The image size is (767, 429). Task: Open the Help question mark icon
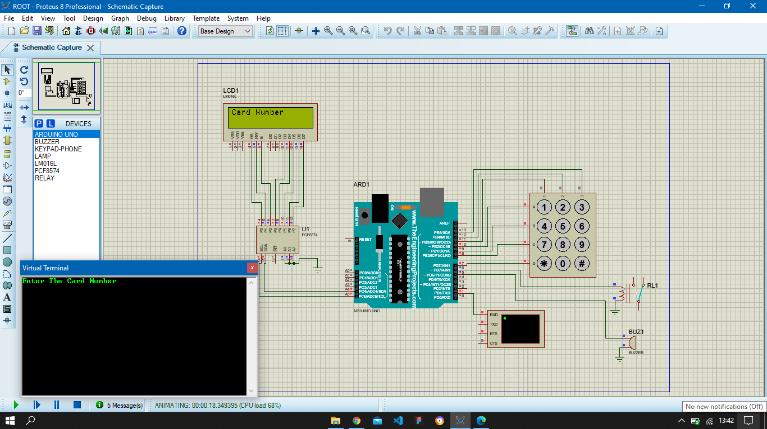pos(182,31)
